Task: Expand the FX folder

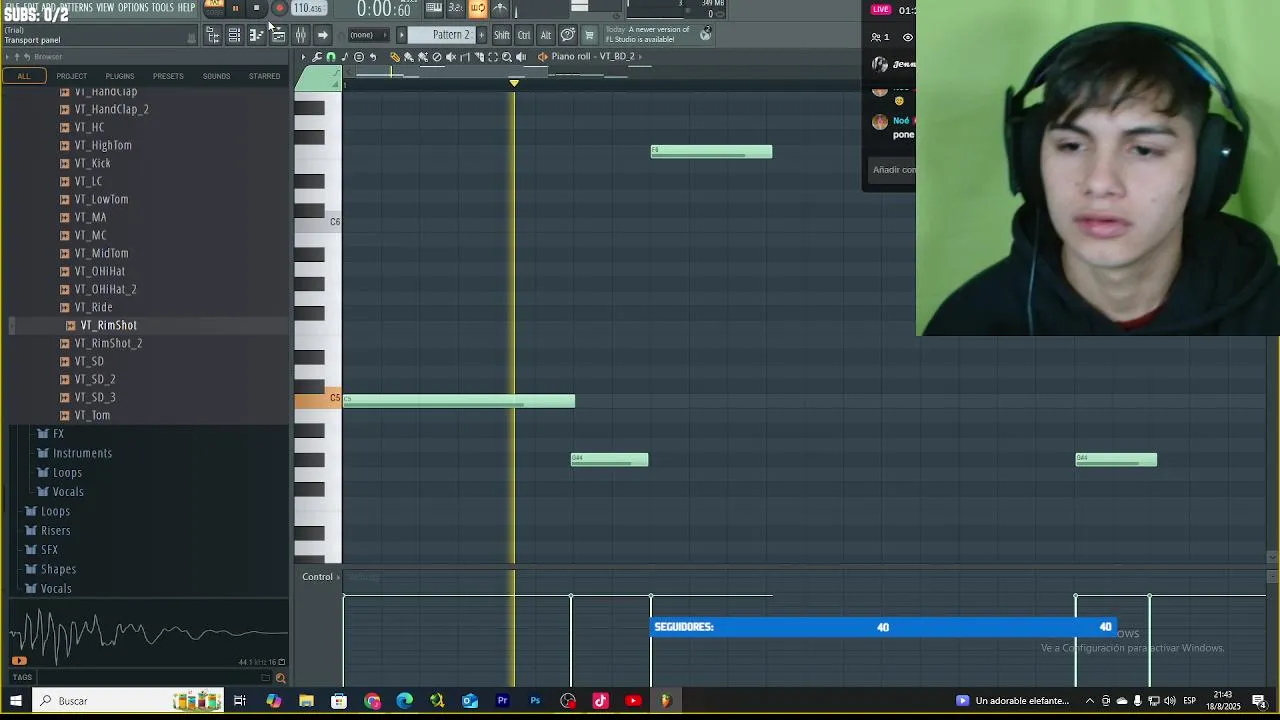Action: click(58, 433)
